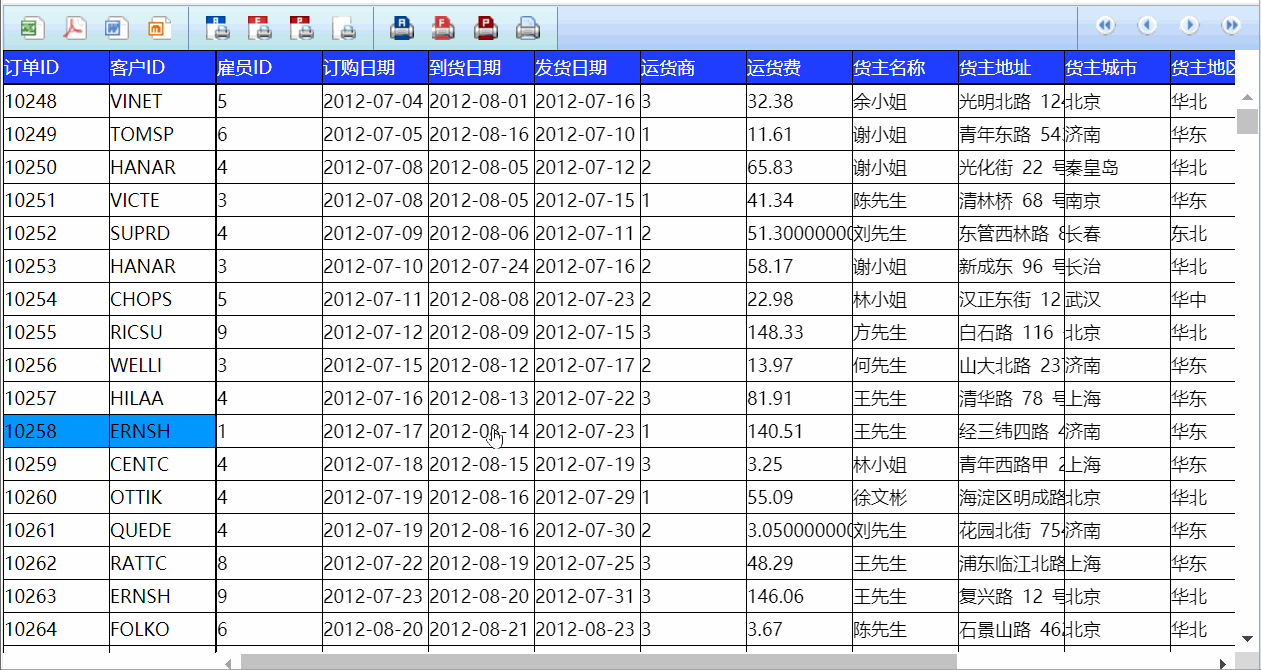Select the TOMSP customer cell

[162, 134]
